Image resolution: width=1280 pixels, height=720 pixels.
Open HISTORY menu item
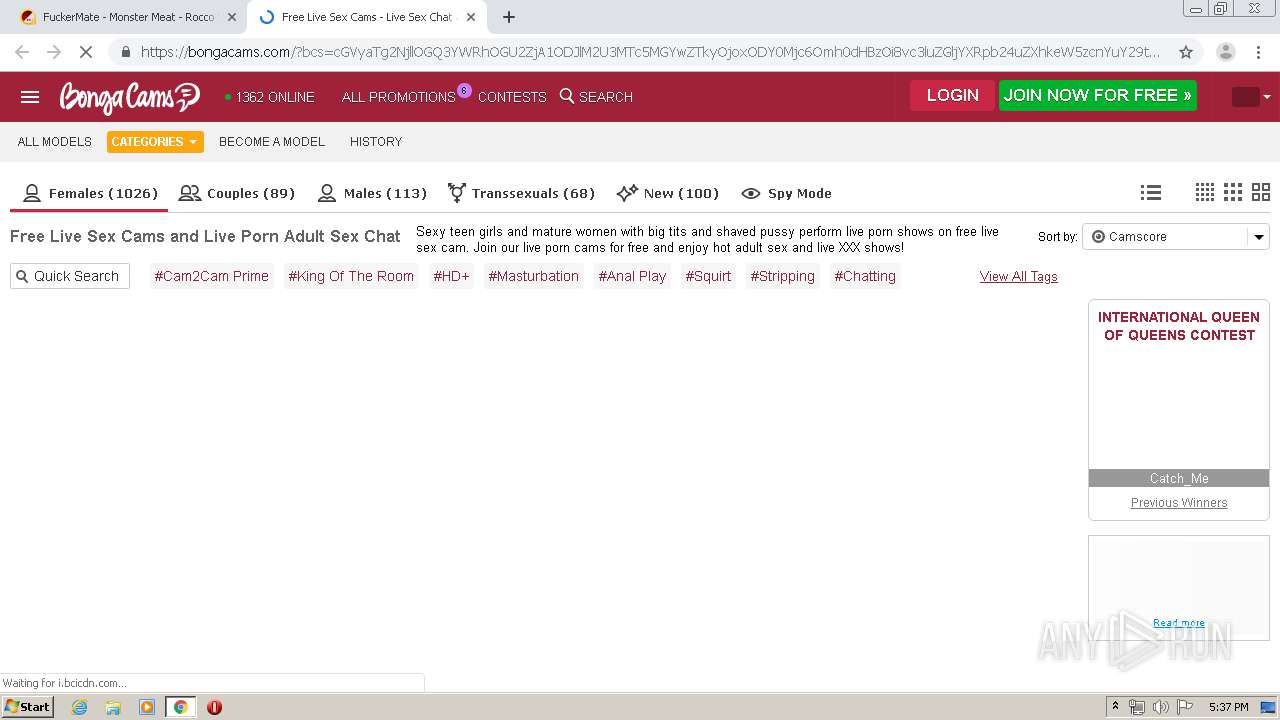click(376, 142)
